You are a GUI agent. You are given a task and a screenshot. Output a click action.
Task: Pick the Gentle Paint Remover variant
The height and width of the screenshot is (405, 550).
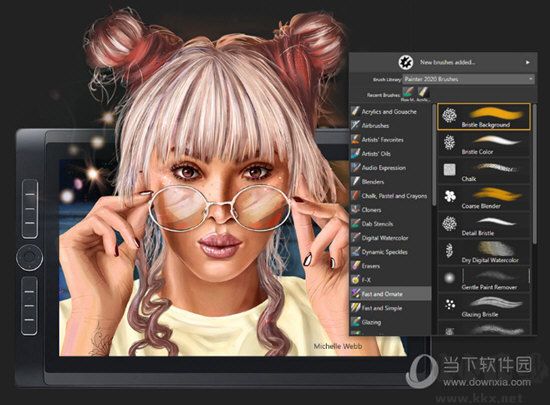click(x=484, y=279)
